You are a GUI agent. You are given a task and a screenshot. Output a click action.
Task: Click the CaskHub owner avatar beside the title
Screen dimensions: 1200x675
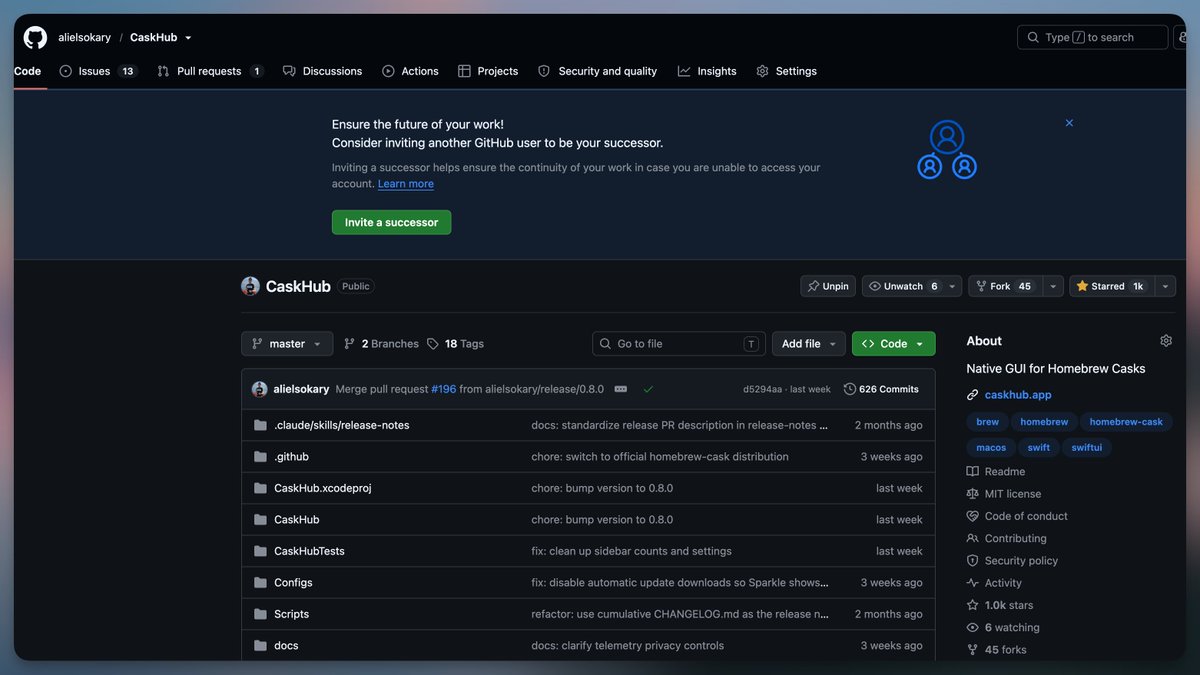click(x=250, y=286)
